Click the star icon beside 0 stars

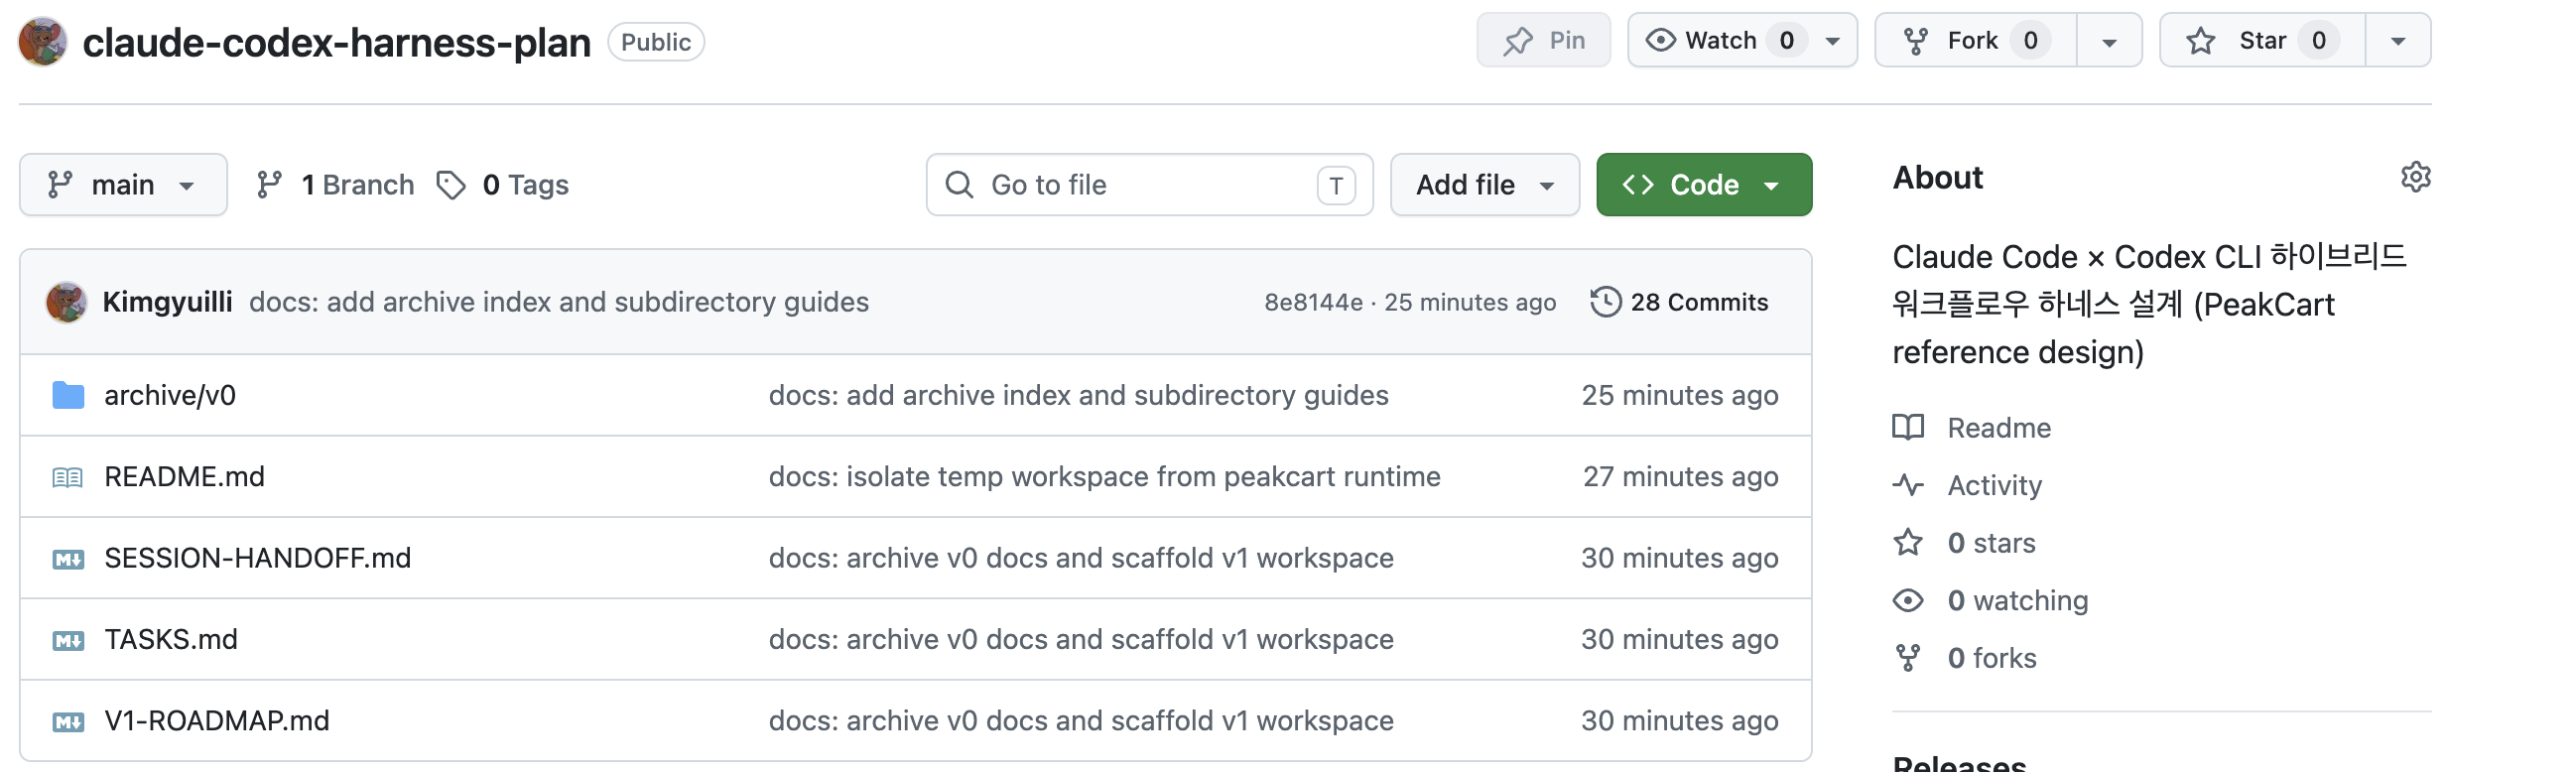click(1907, 543)
